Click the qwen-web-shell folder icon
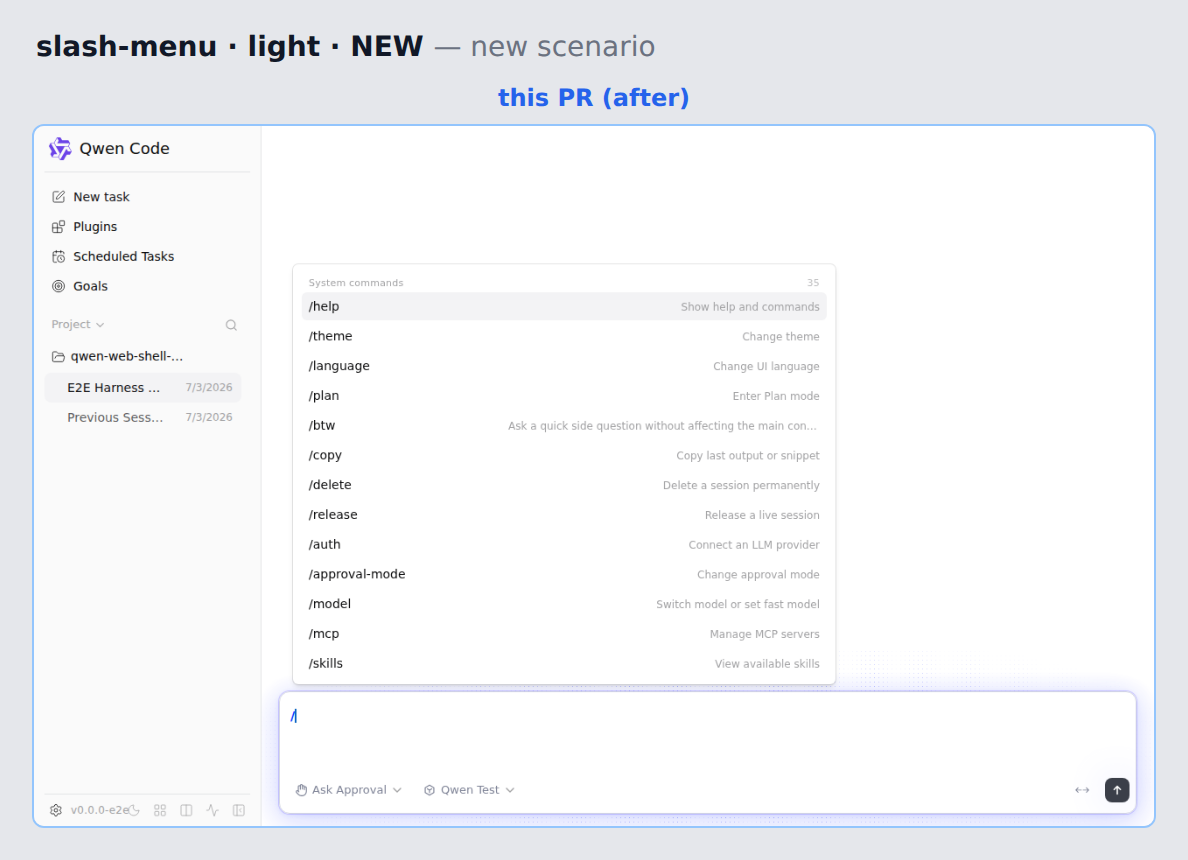1188x860 pixels. tap(58, 356)
